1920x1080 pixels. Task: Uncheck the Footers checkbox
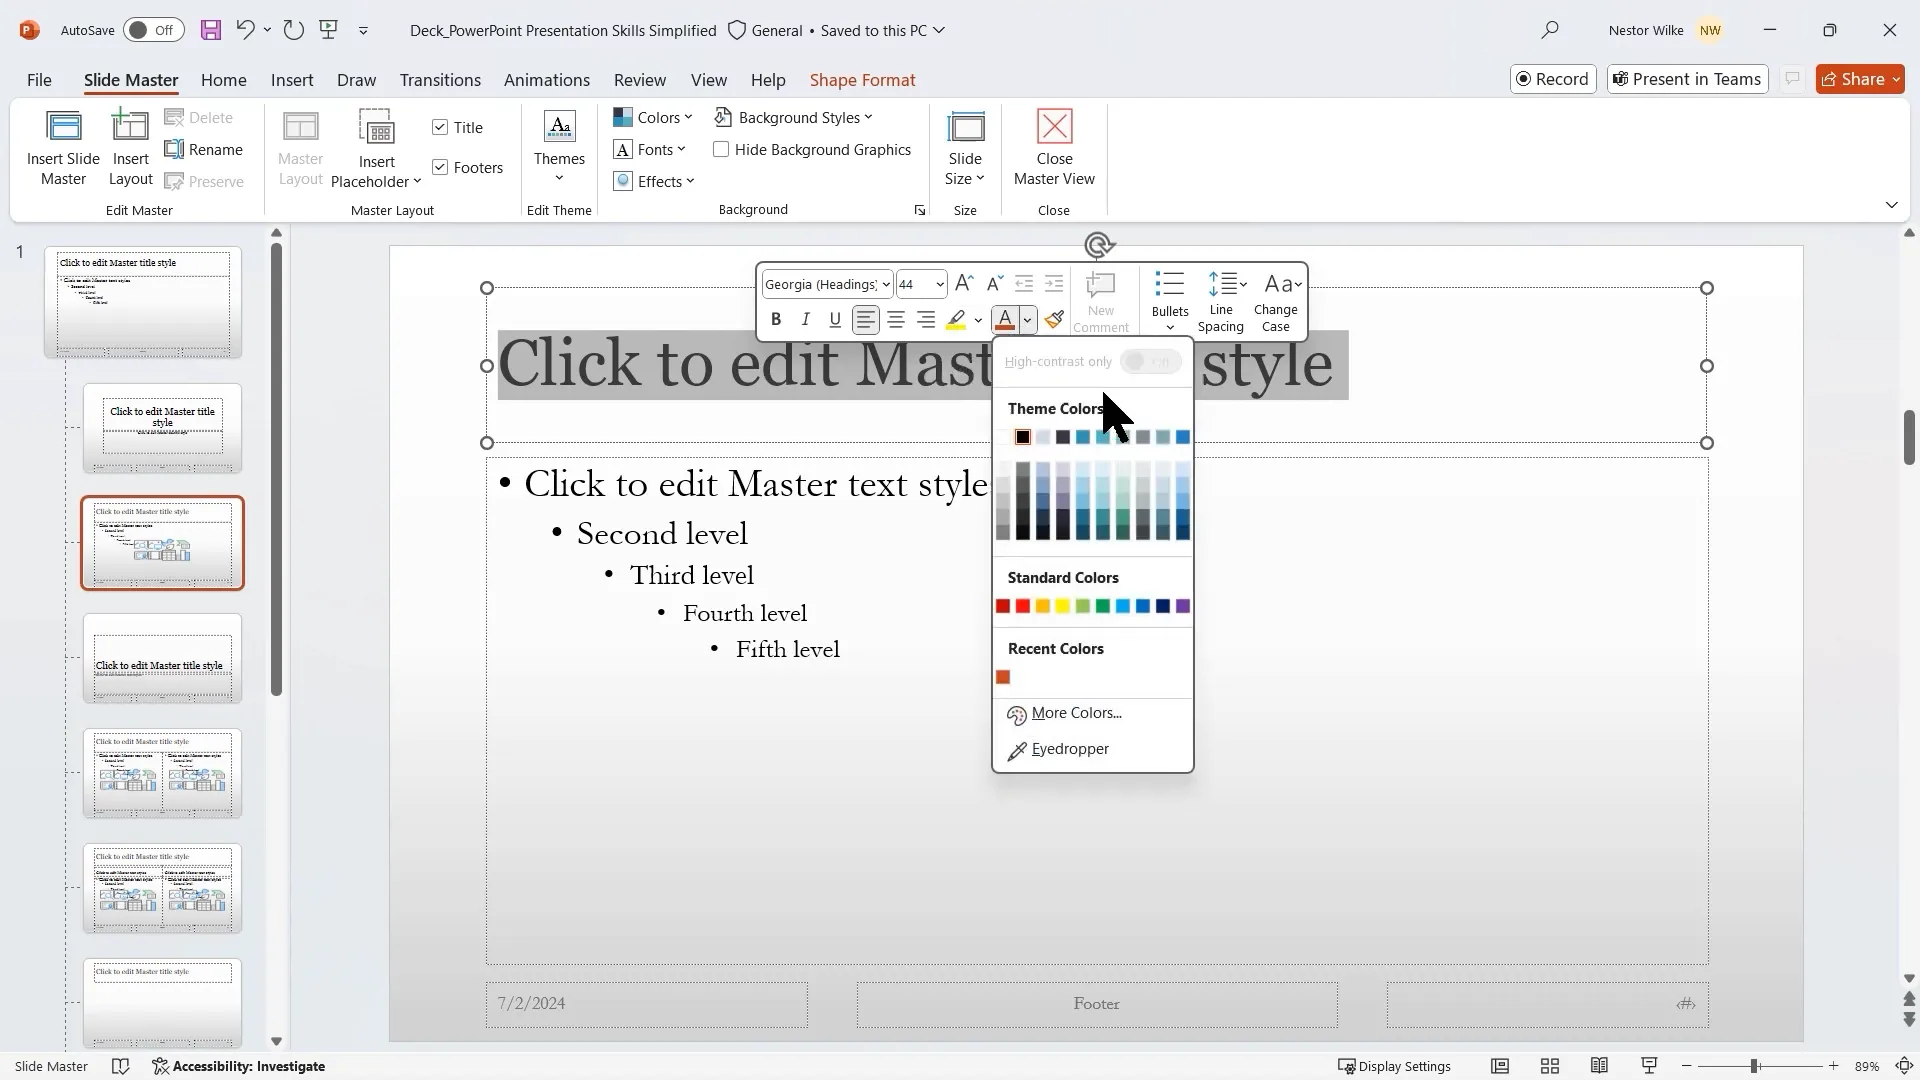(440, 167)
